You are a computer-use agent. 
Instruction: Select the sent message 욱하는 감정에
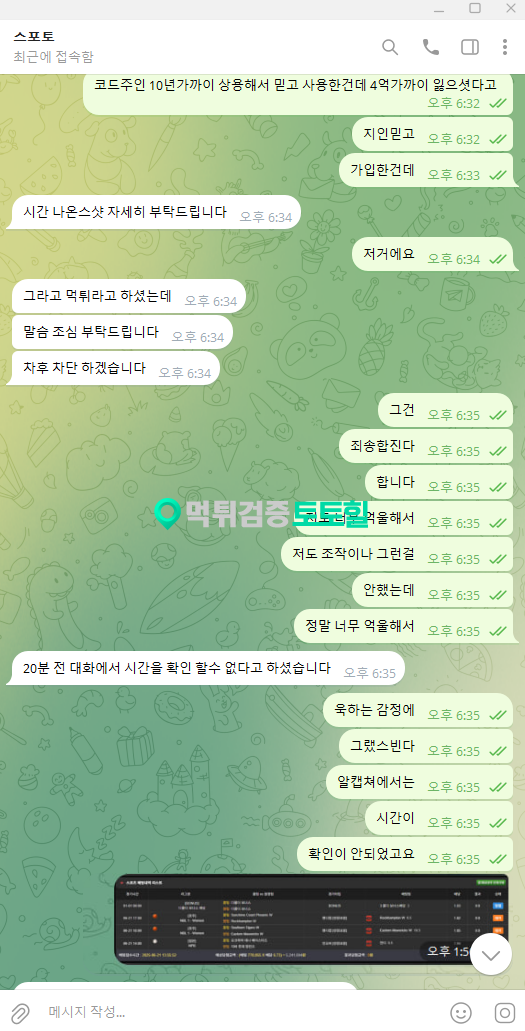click(418, 710)
